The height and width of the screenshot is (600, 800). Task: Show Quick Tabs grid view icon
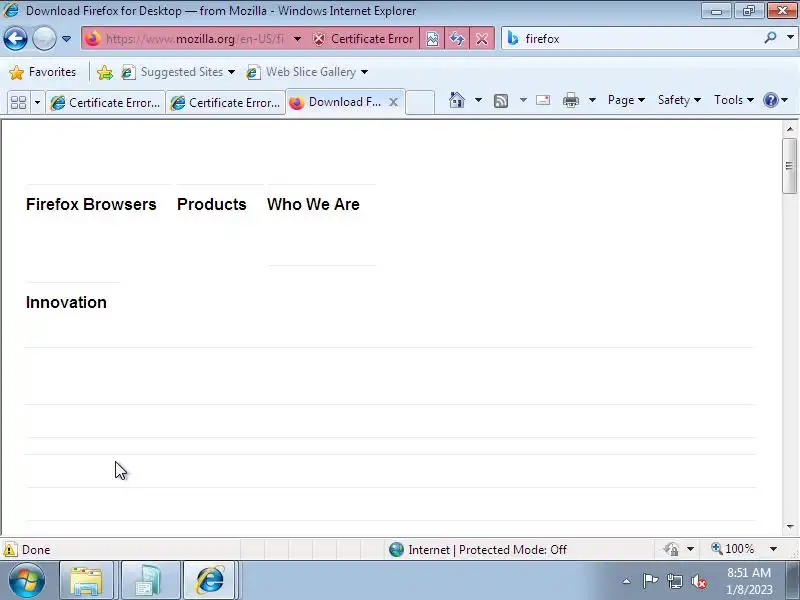click(x=18, y=103)
